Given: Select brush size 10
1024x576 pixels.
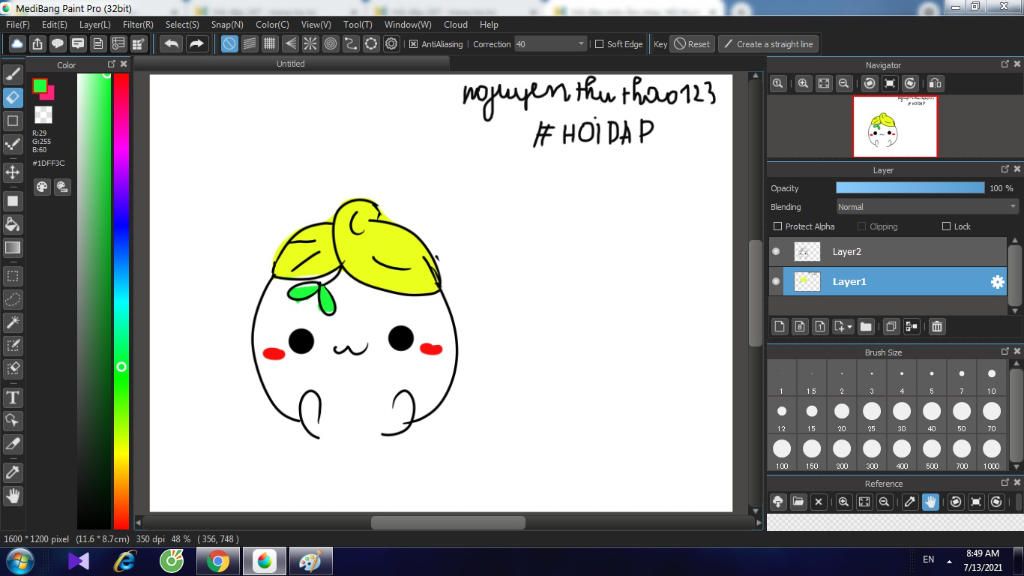Looking at the screenshot, I should (991, 377).
